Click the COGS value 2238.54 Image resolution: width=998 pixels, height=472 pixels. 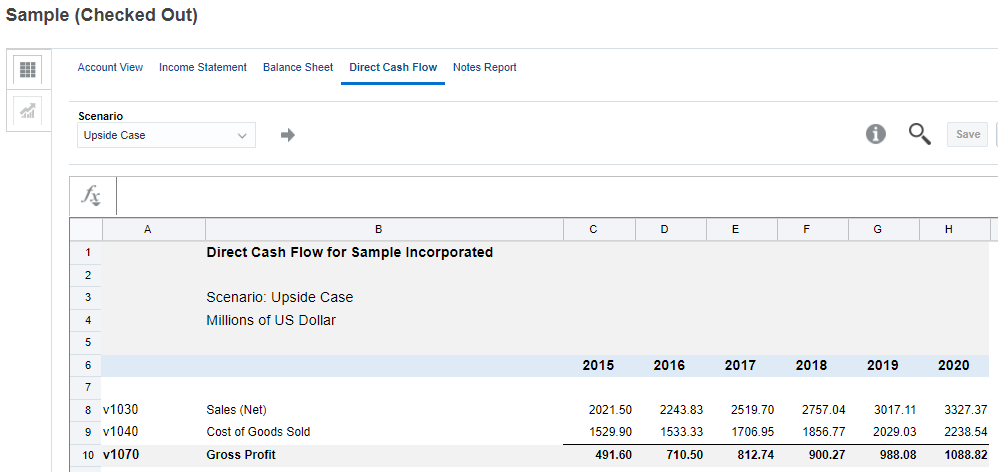(x=955, y=433)
